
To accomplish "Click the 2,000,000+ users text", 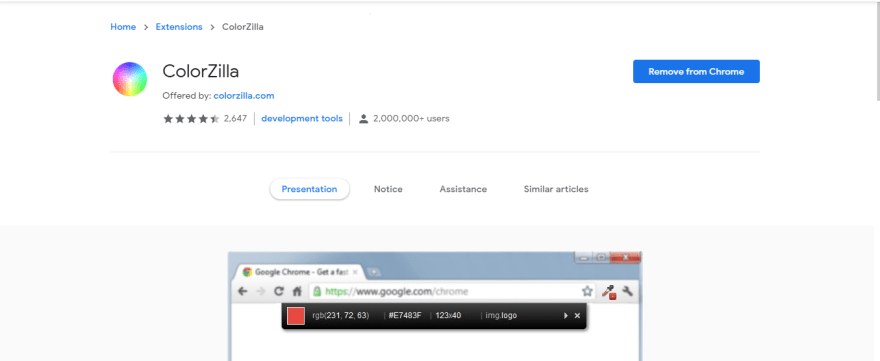I will [x=411, y=118].
